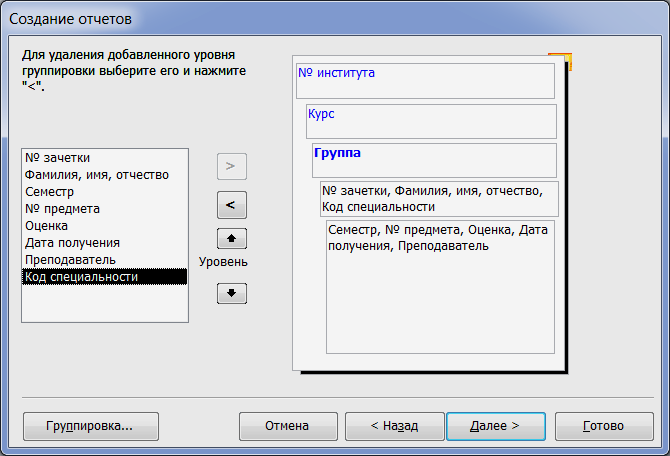Viewport: 670px width, 456px height.
Task: Raise priority with the up arrow button
Action: pyautogui.click(x=232, y=238)
